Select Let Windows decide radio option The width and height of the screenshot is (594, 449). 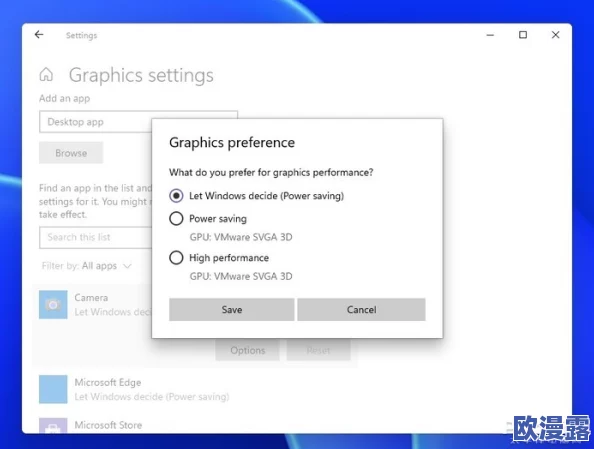(x=176, y=196)
